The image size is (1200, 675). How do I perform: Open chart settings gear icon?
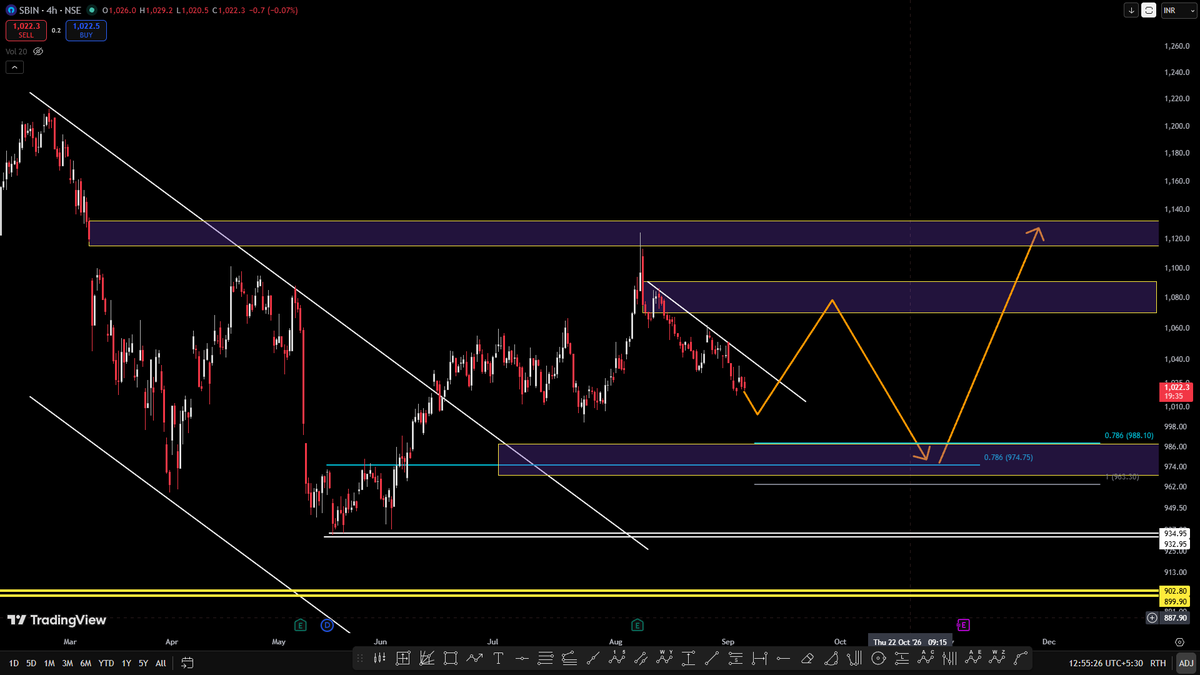pos(1180,641)
